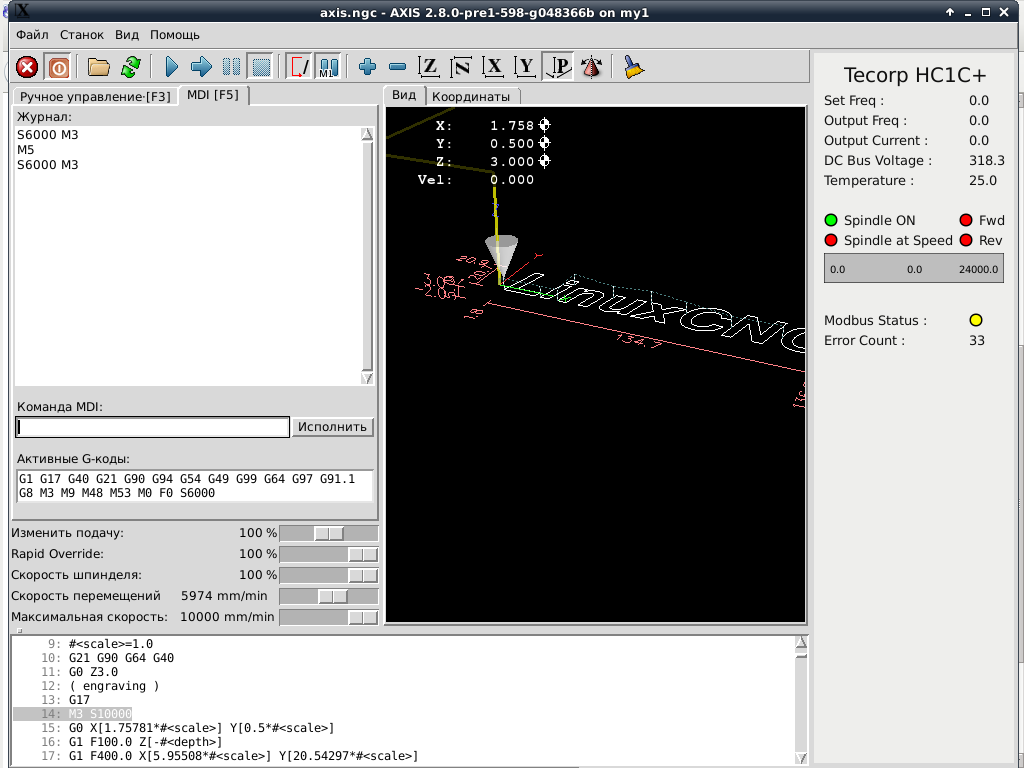This screenshot has height=768, width=1024.
Task: Open the Файл menu
Action: [x=33, y=34]
